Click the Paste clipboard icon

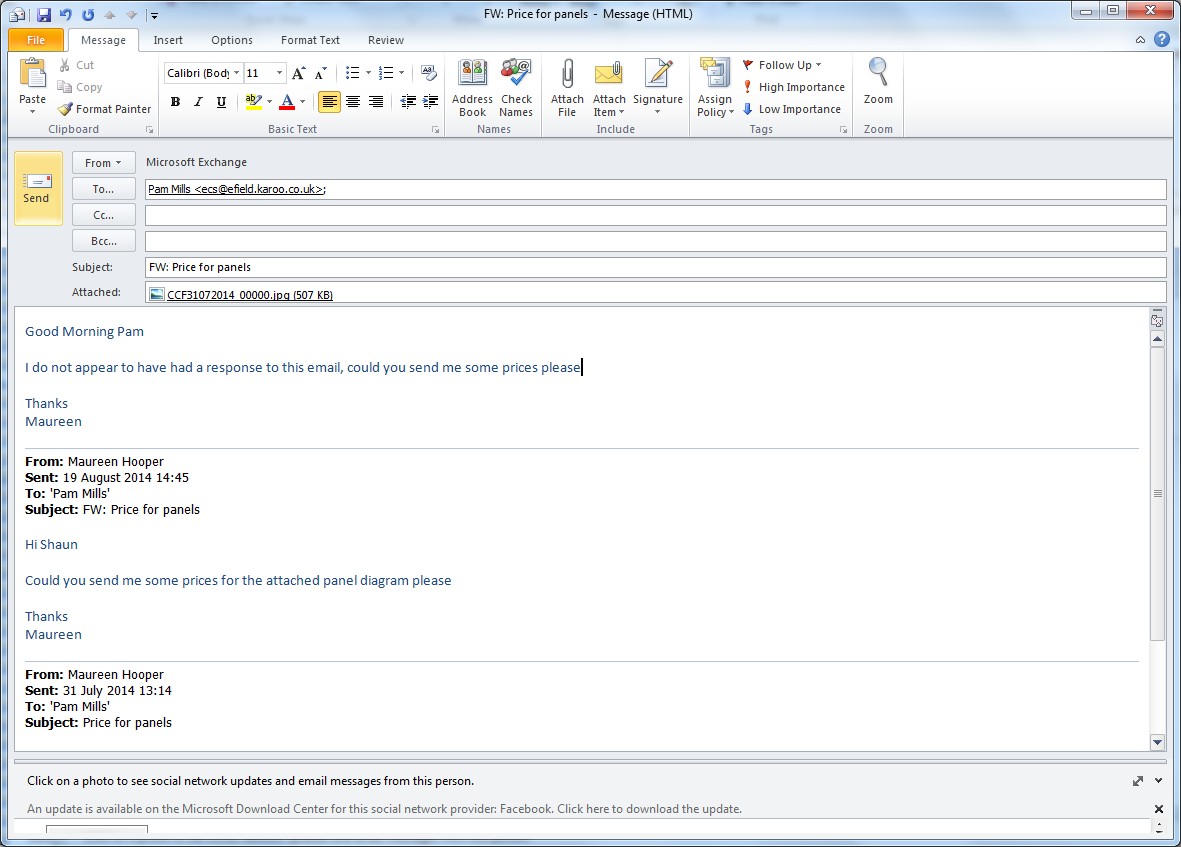pyautogui.click(x=32, y=73)
